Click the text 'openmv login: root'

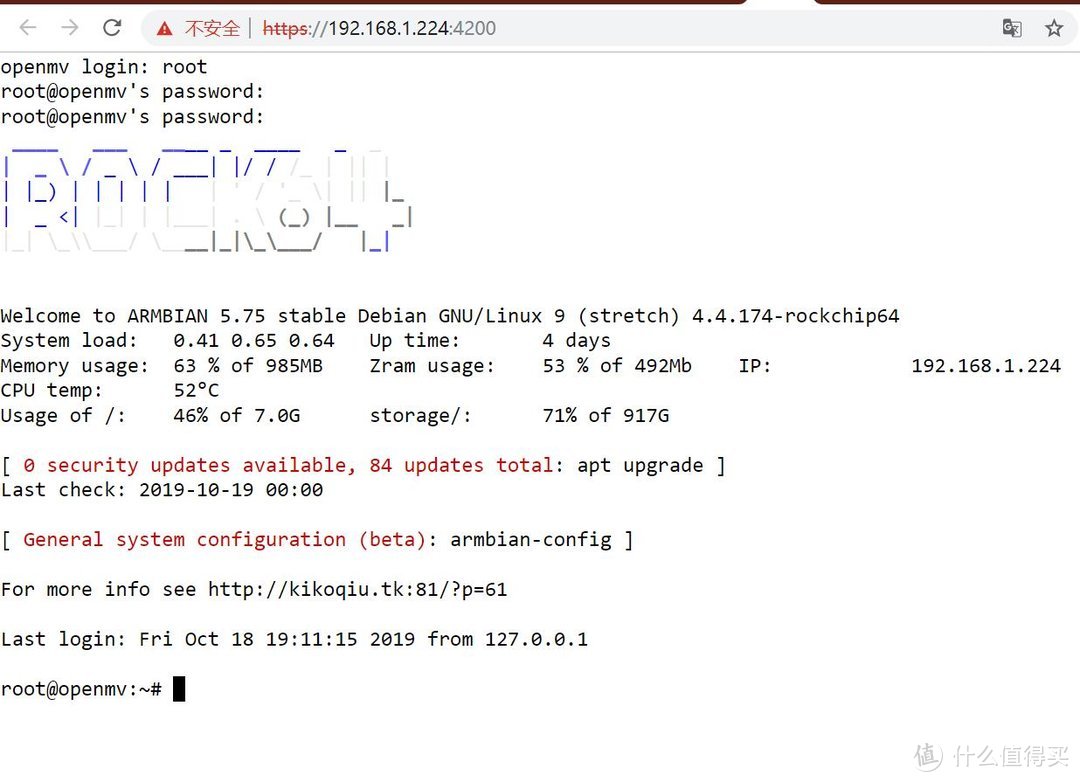point(103,67)
